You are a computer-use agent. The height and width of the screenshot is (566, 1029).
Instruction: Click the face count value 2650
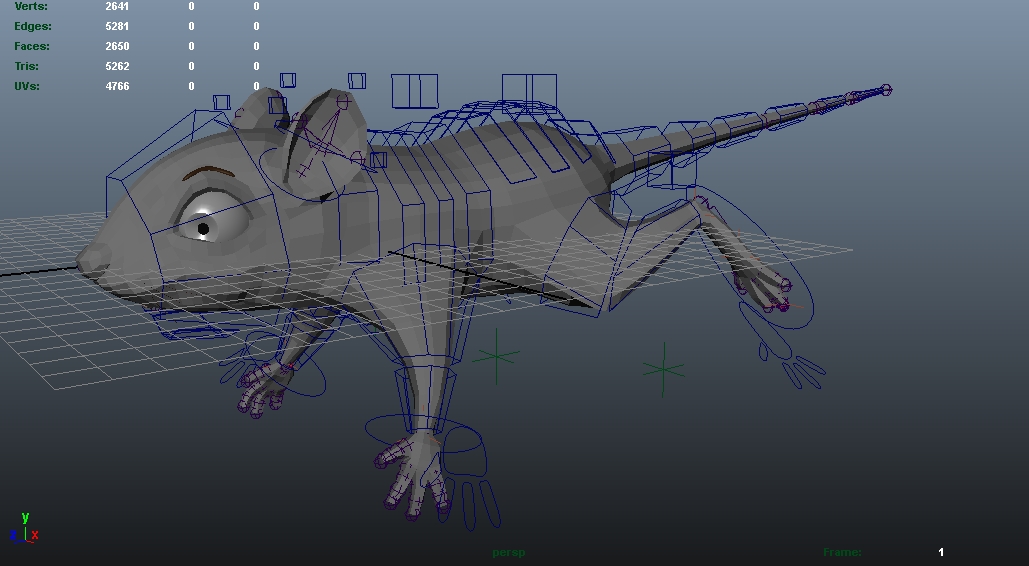pos(117,46)
